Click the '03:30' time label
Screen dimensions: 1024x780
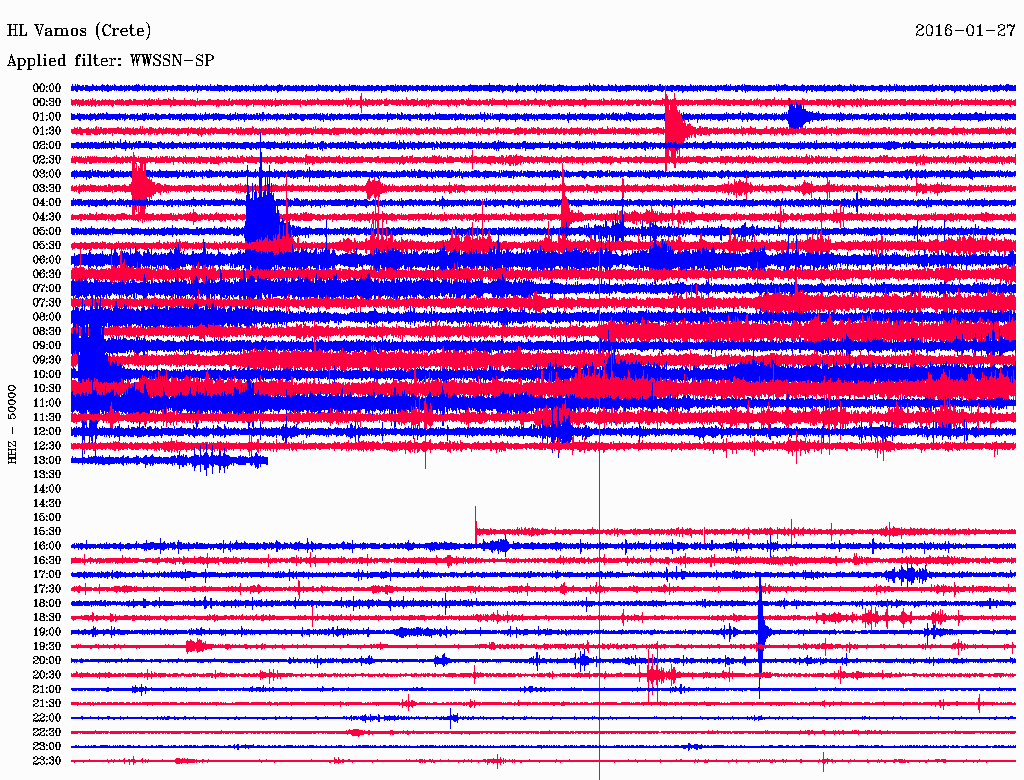pos(47,188)
